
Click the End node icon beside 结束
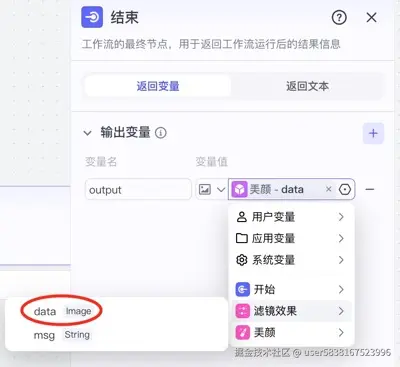coord(92,17)
